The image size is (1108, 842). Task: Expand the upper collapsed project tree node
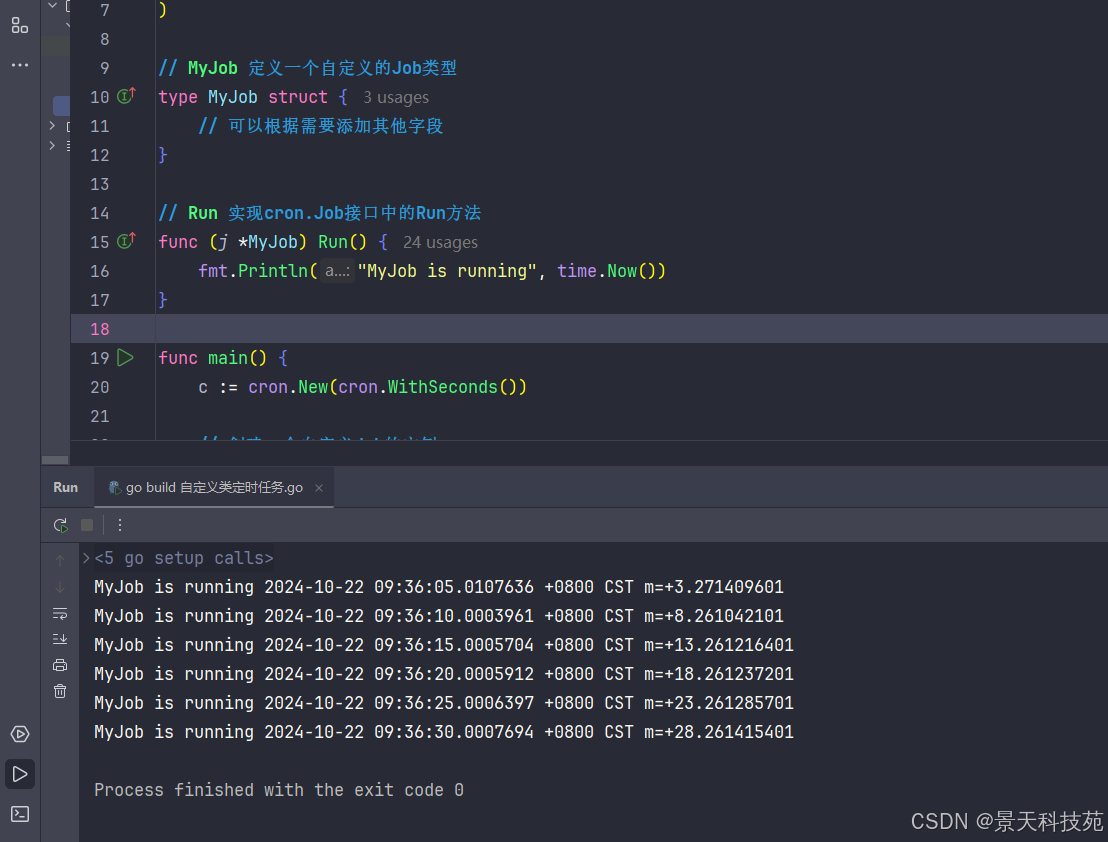point(52,126)
